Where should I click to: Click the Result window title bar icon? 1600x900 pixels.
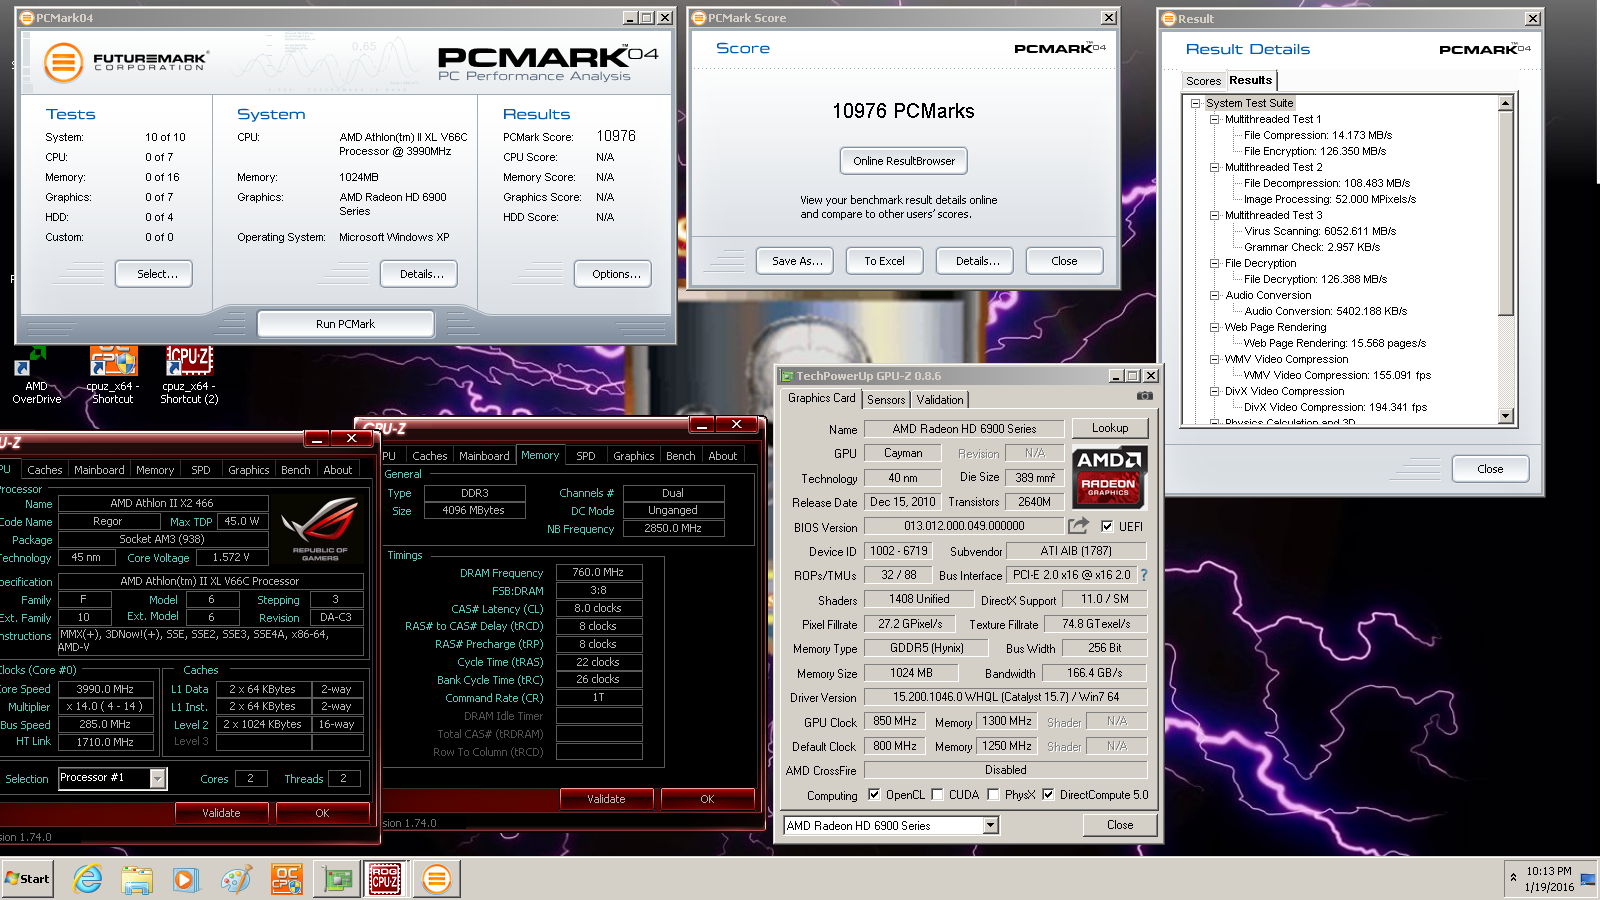click(x=1169, y=18)
